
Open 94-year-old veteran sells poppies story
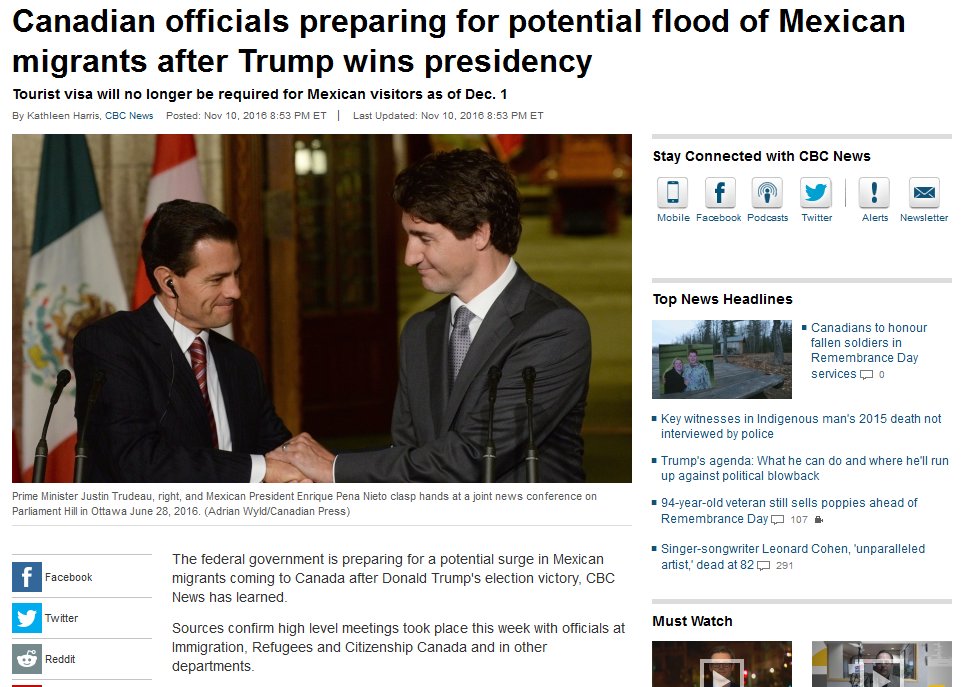pos(789,510)
